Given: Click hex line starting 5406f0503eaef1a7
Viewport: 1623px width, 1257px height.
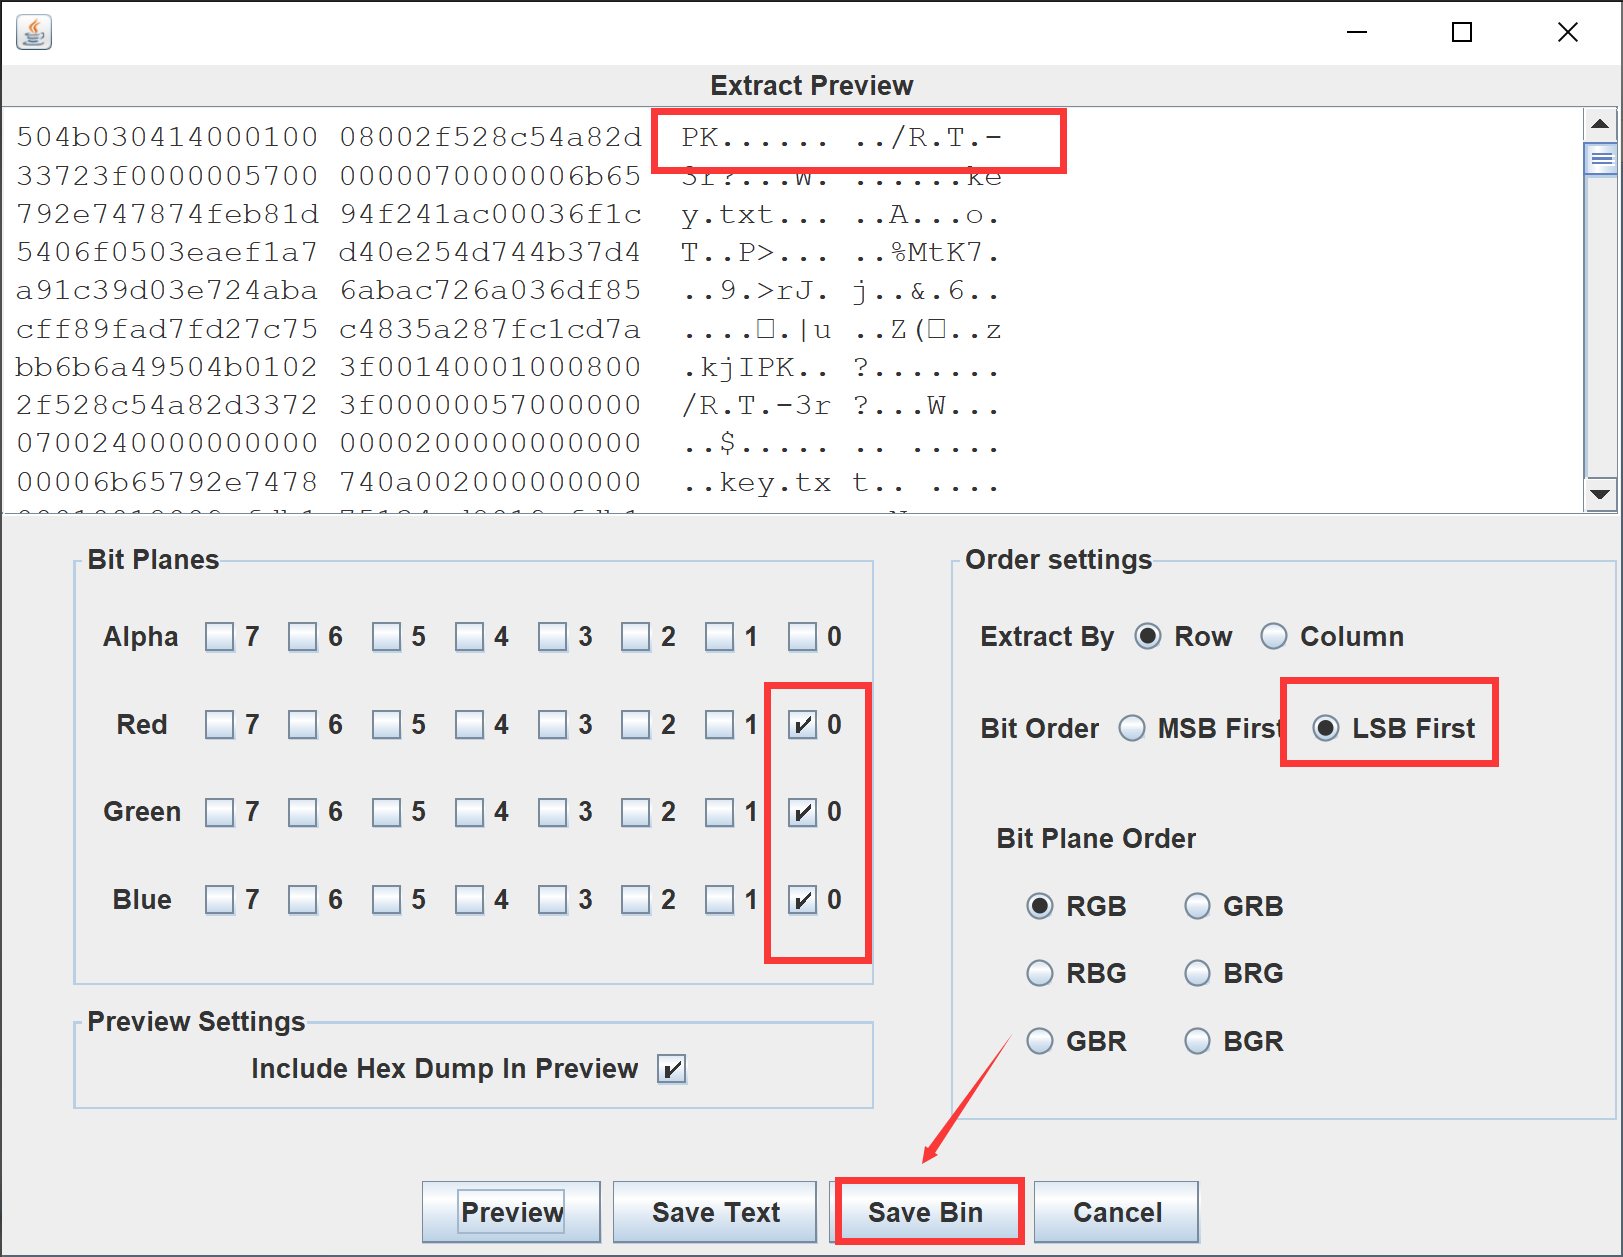Looking at the screenshot, I should pos(509,252).
